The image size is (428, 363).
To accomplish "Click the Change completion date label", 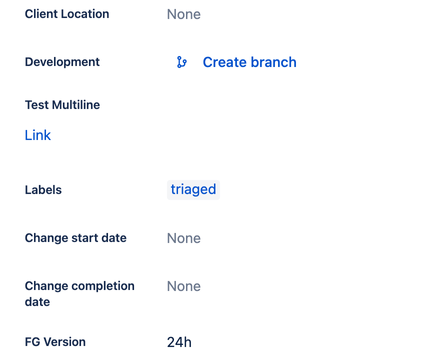I will pos(80,294).
